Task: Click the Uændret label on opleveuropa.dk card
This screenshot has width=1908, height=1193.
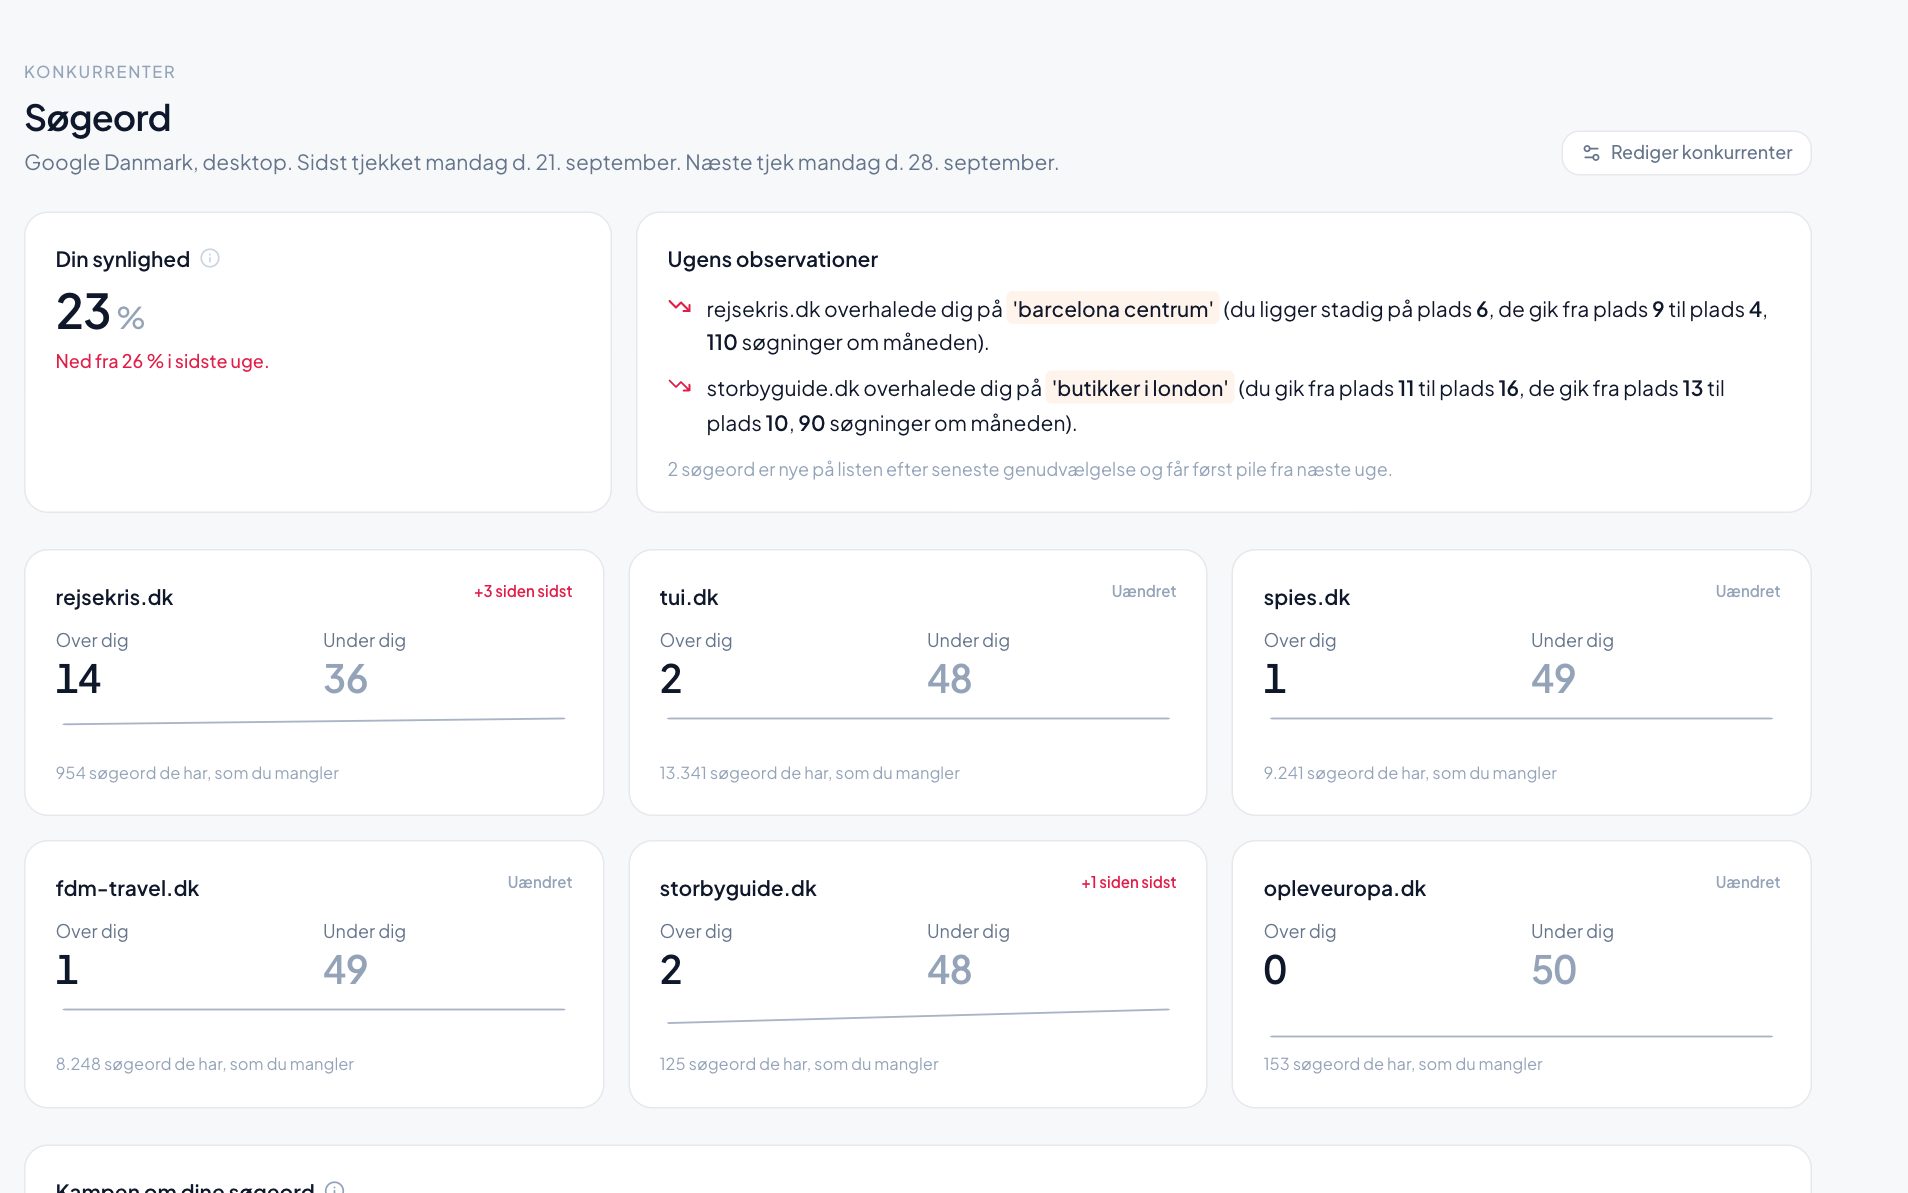Action: click(1748, 882)
